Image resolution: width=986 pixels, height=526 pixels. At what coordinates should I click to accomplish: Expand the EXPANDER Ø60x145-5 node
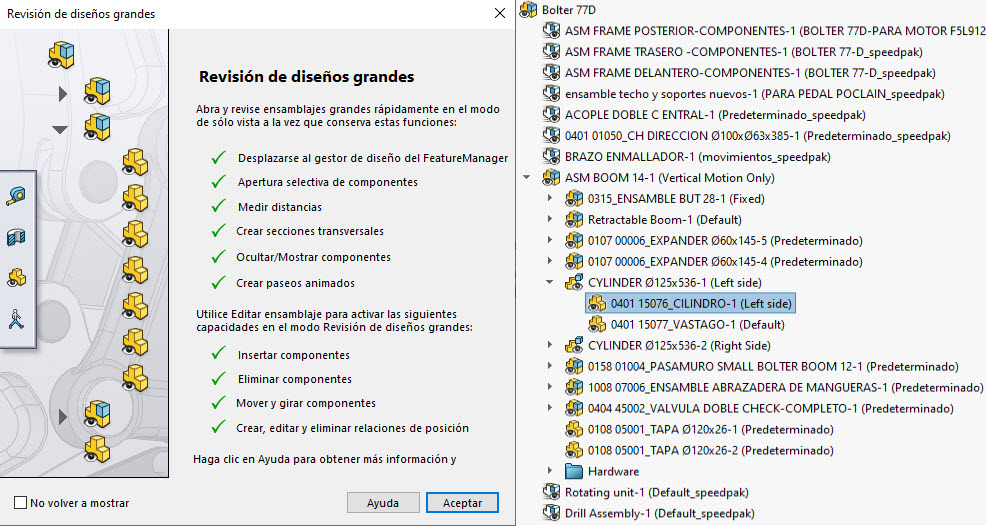tap(550, 240)
